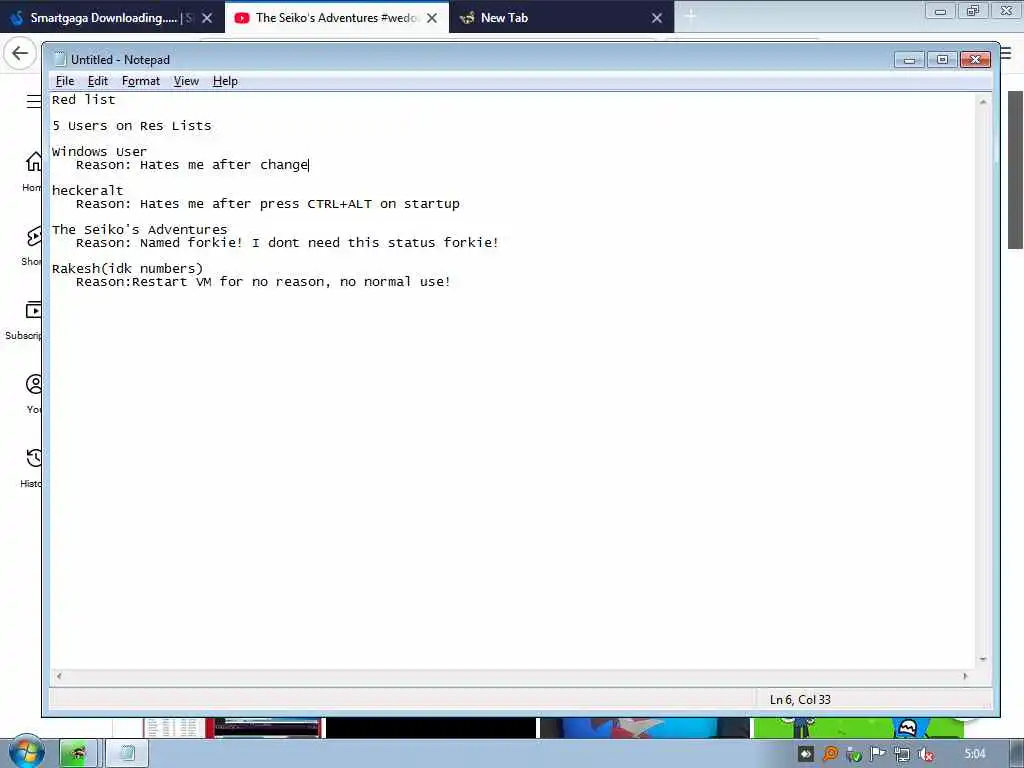Place cursor on 'Windows User' line
1024x768 pixels.
[x=99, y=152]
